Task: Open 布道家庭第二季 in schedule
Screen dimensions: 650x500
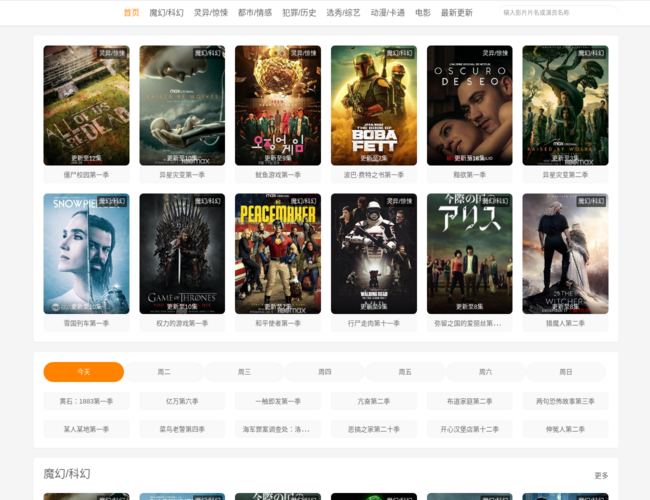Action: (469, 401)
